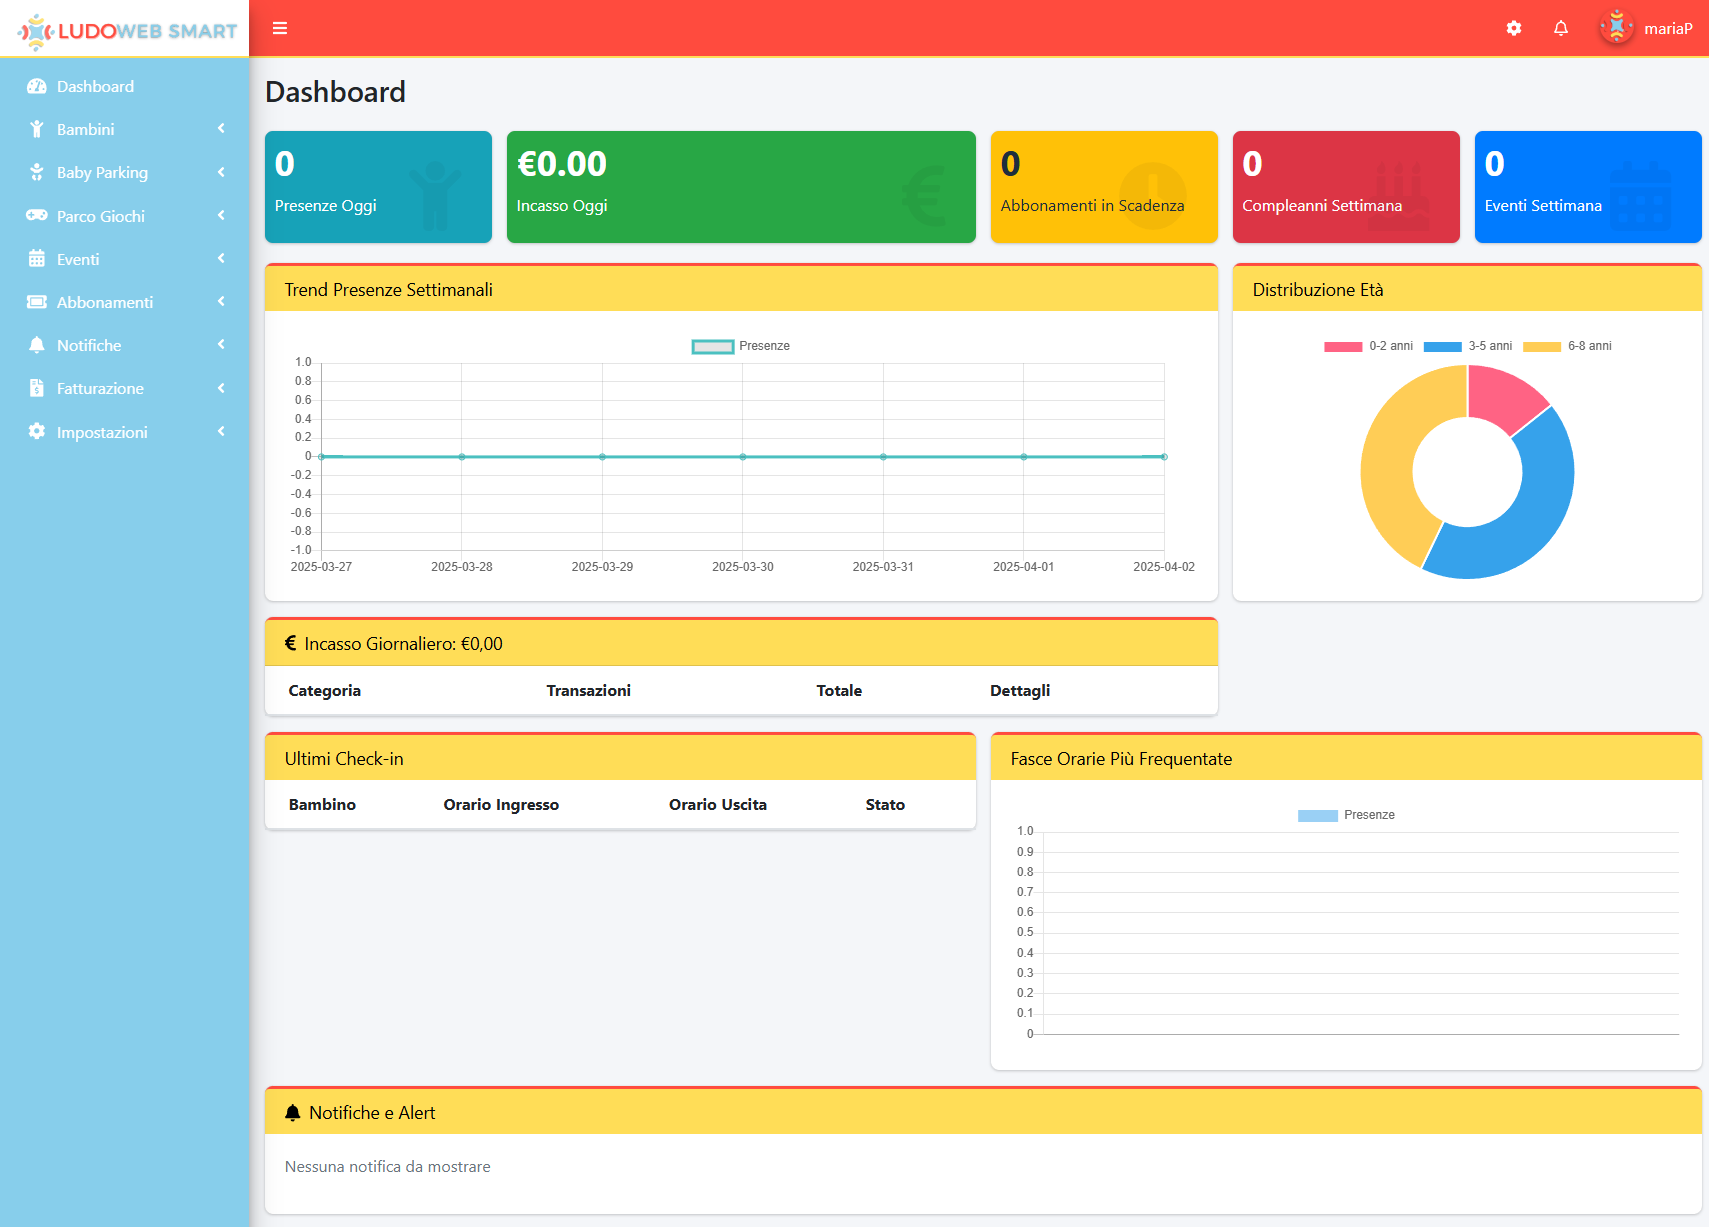Click the mariaP user profile
Screen dimensions: 1709x1227
[1646, 28]
